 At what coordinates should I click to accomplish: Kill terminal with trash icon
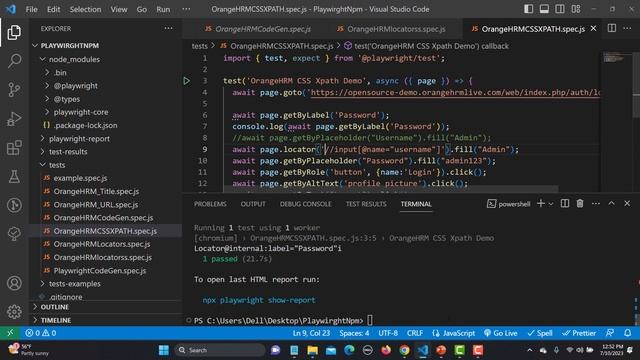(x=580, y=203)
